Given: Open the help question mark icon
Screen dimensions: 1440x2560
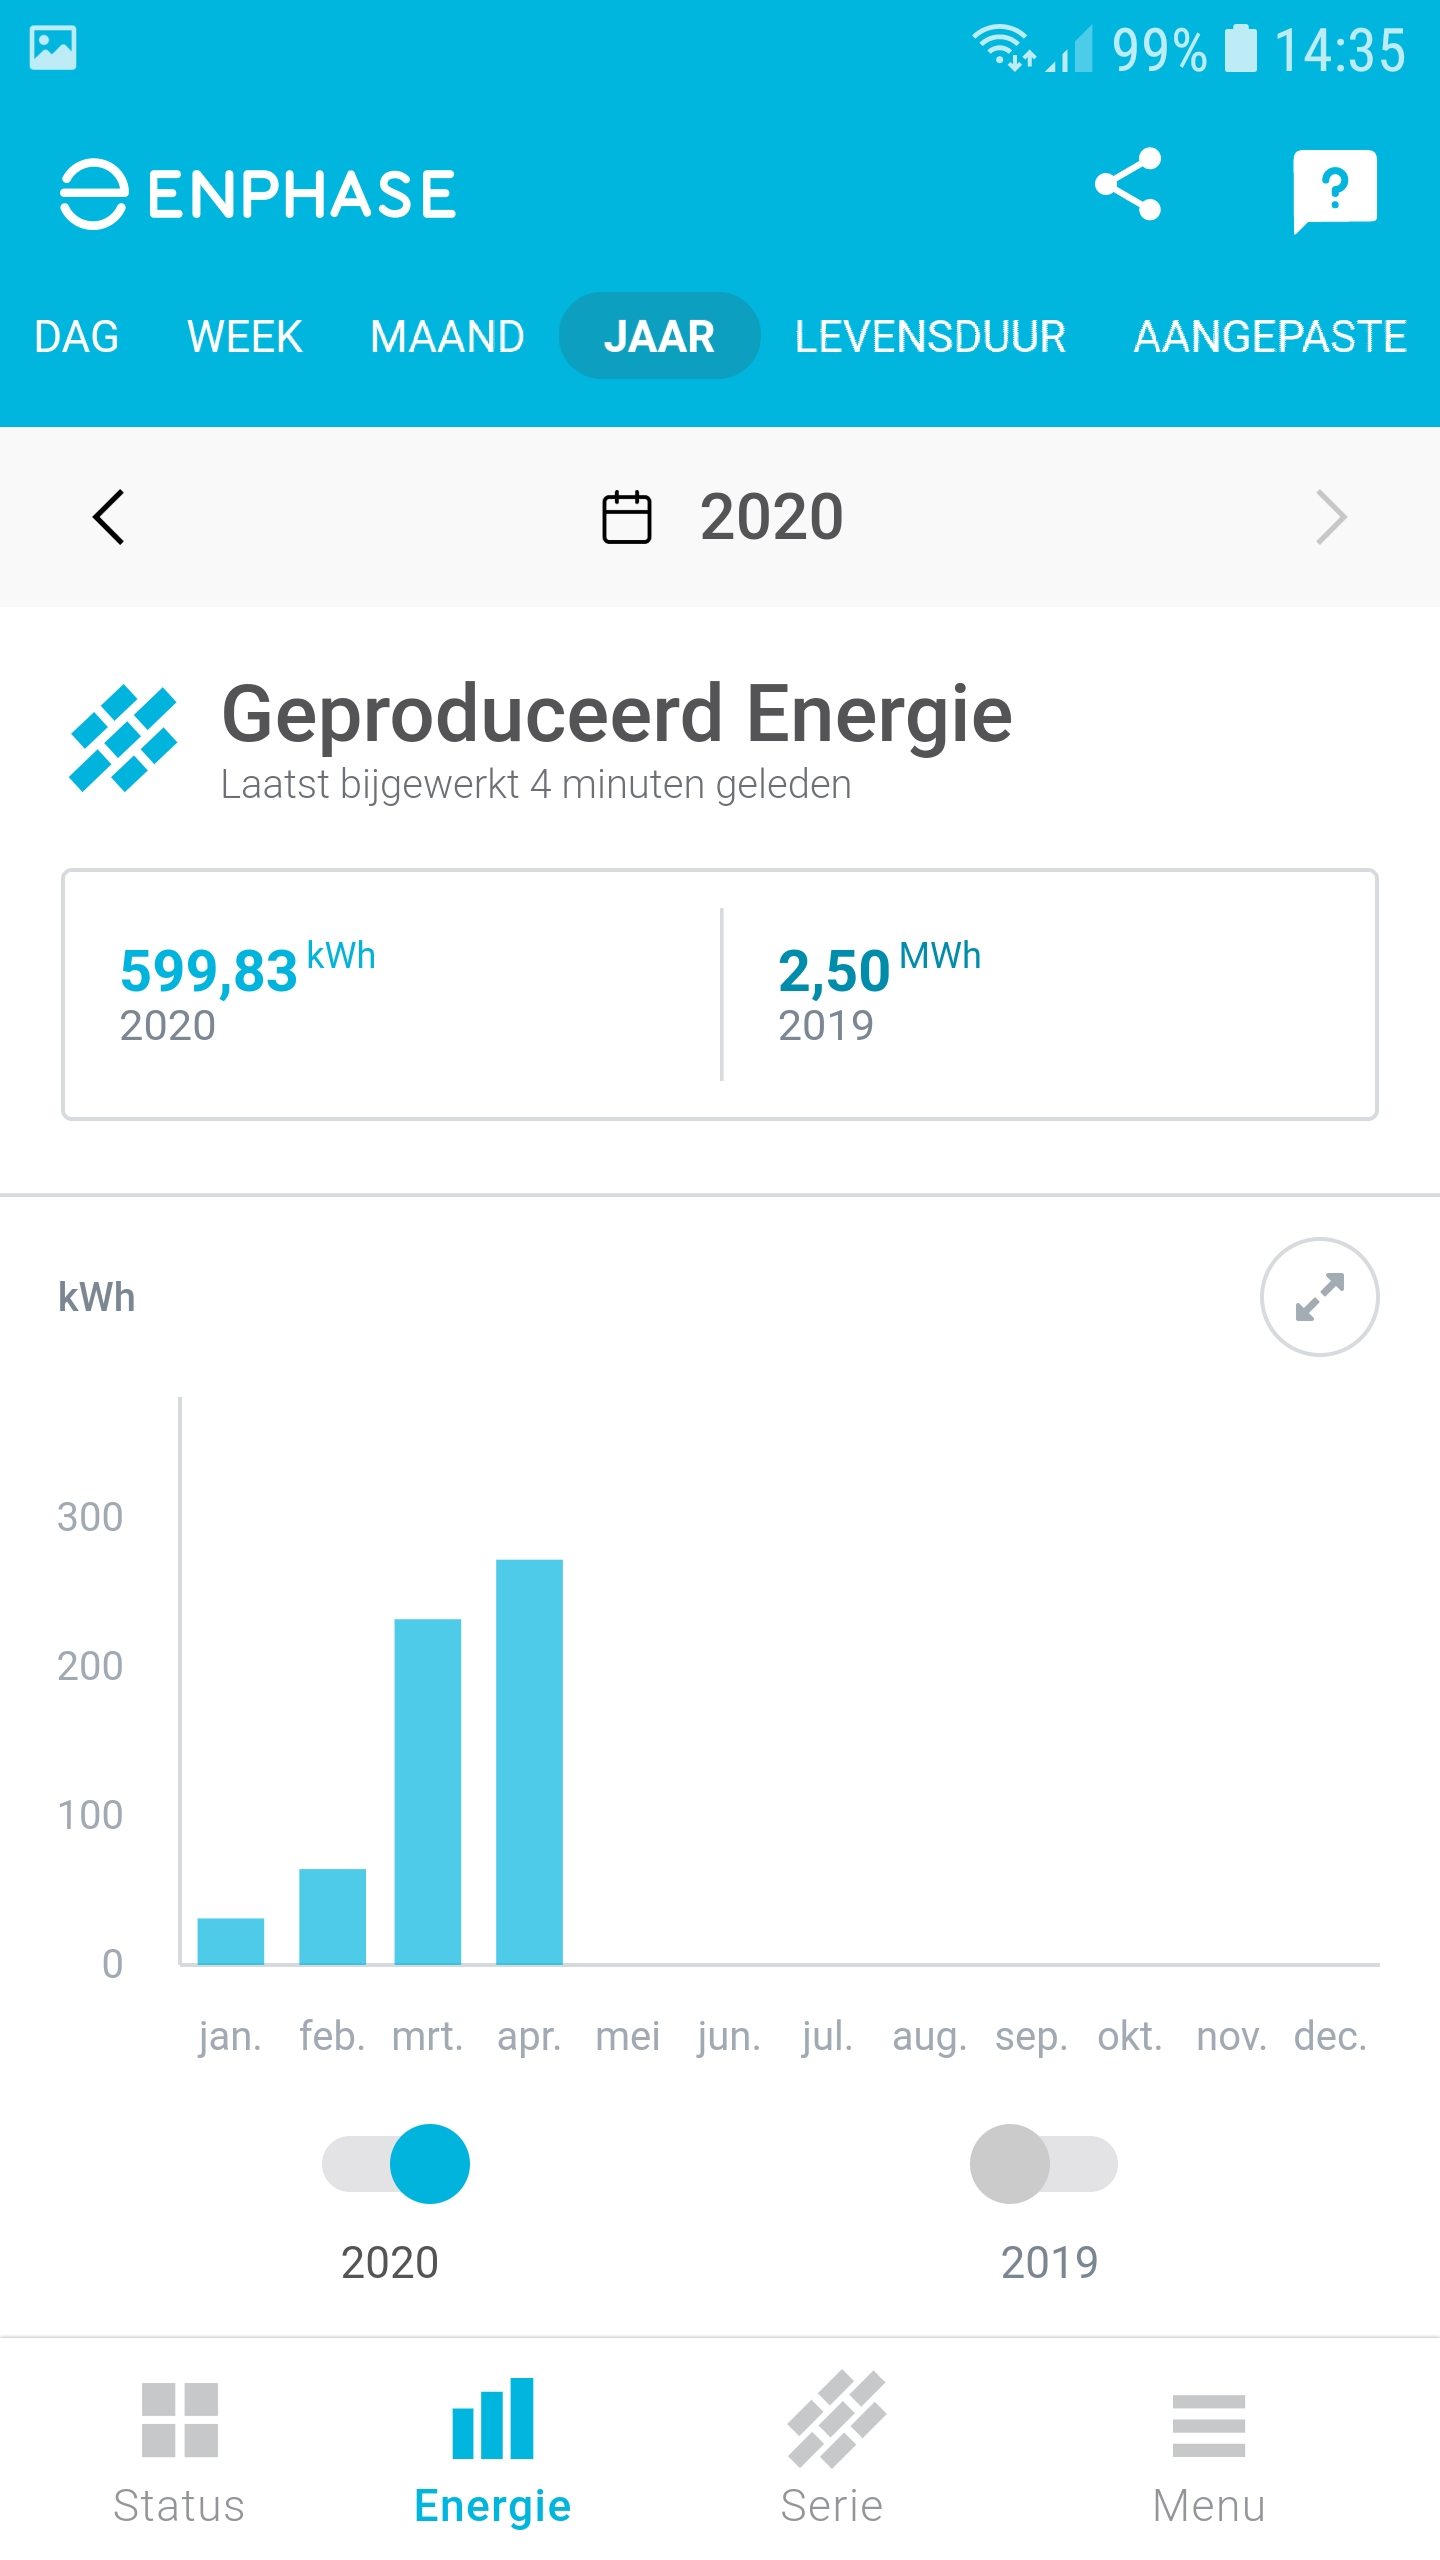Looking at the screenshot, I should pyautogui.click(x=1334, y=190).
